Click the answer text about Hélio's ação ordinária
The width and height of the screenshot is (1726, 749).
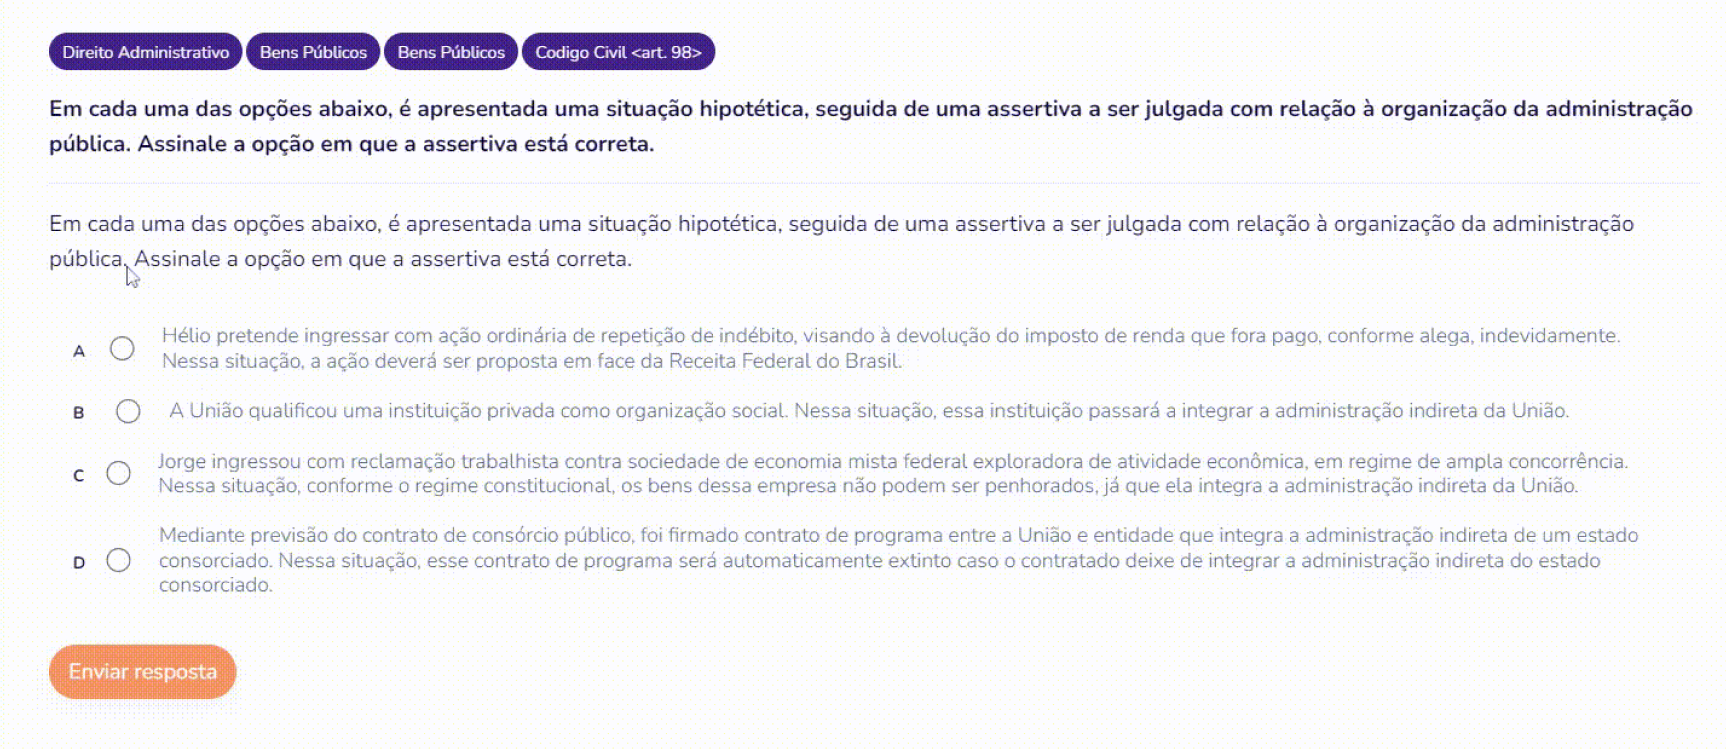click(890, 348)
